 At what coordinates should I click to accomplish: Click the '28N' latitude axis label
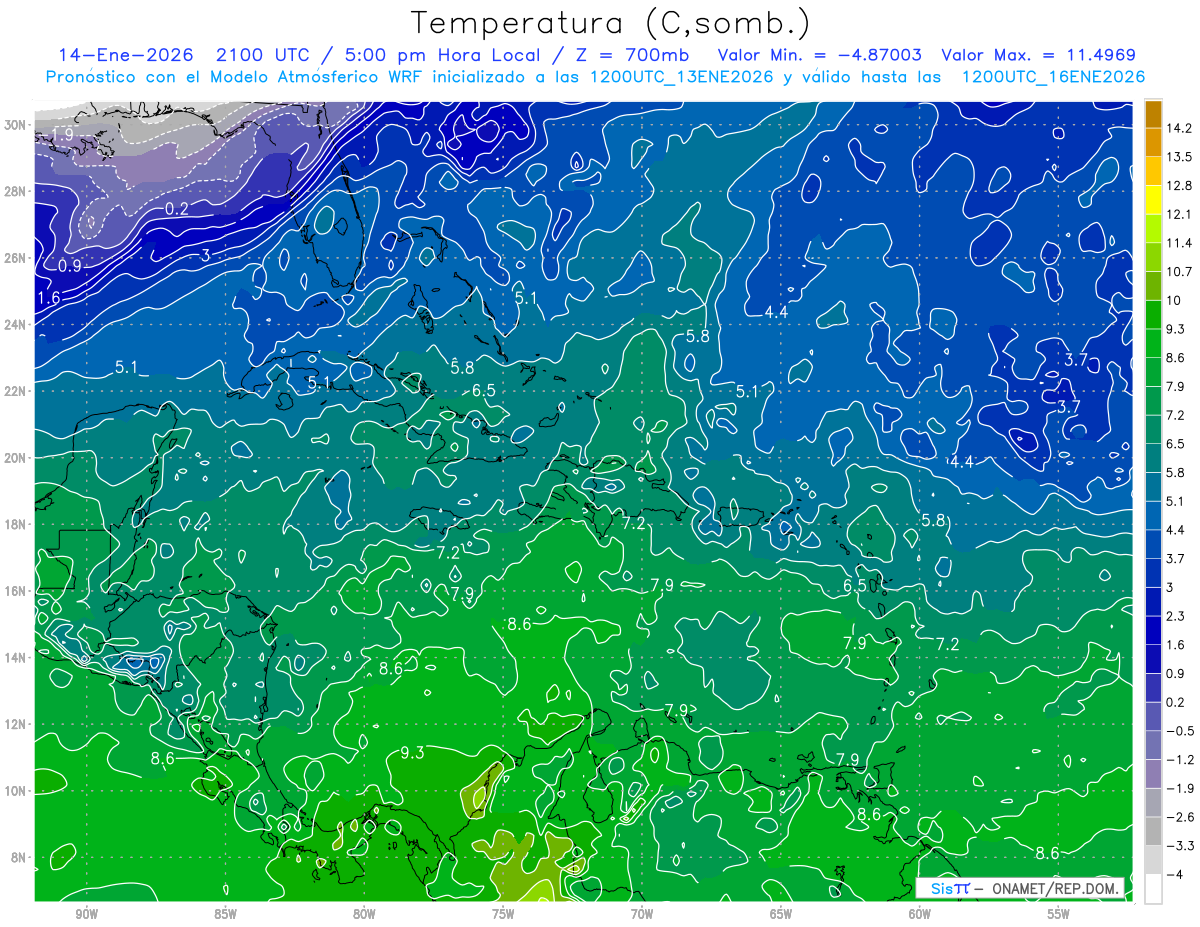16,191
